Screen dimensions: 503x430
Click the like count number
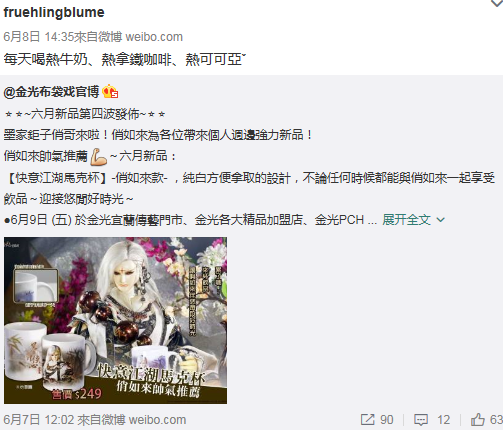point(496,420)
